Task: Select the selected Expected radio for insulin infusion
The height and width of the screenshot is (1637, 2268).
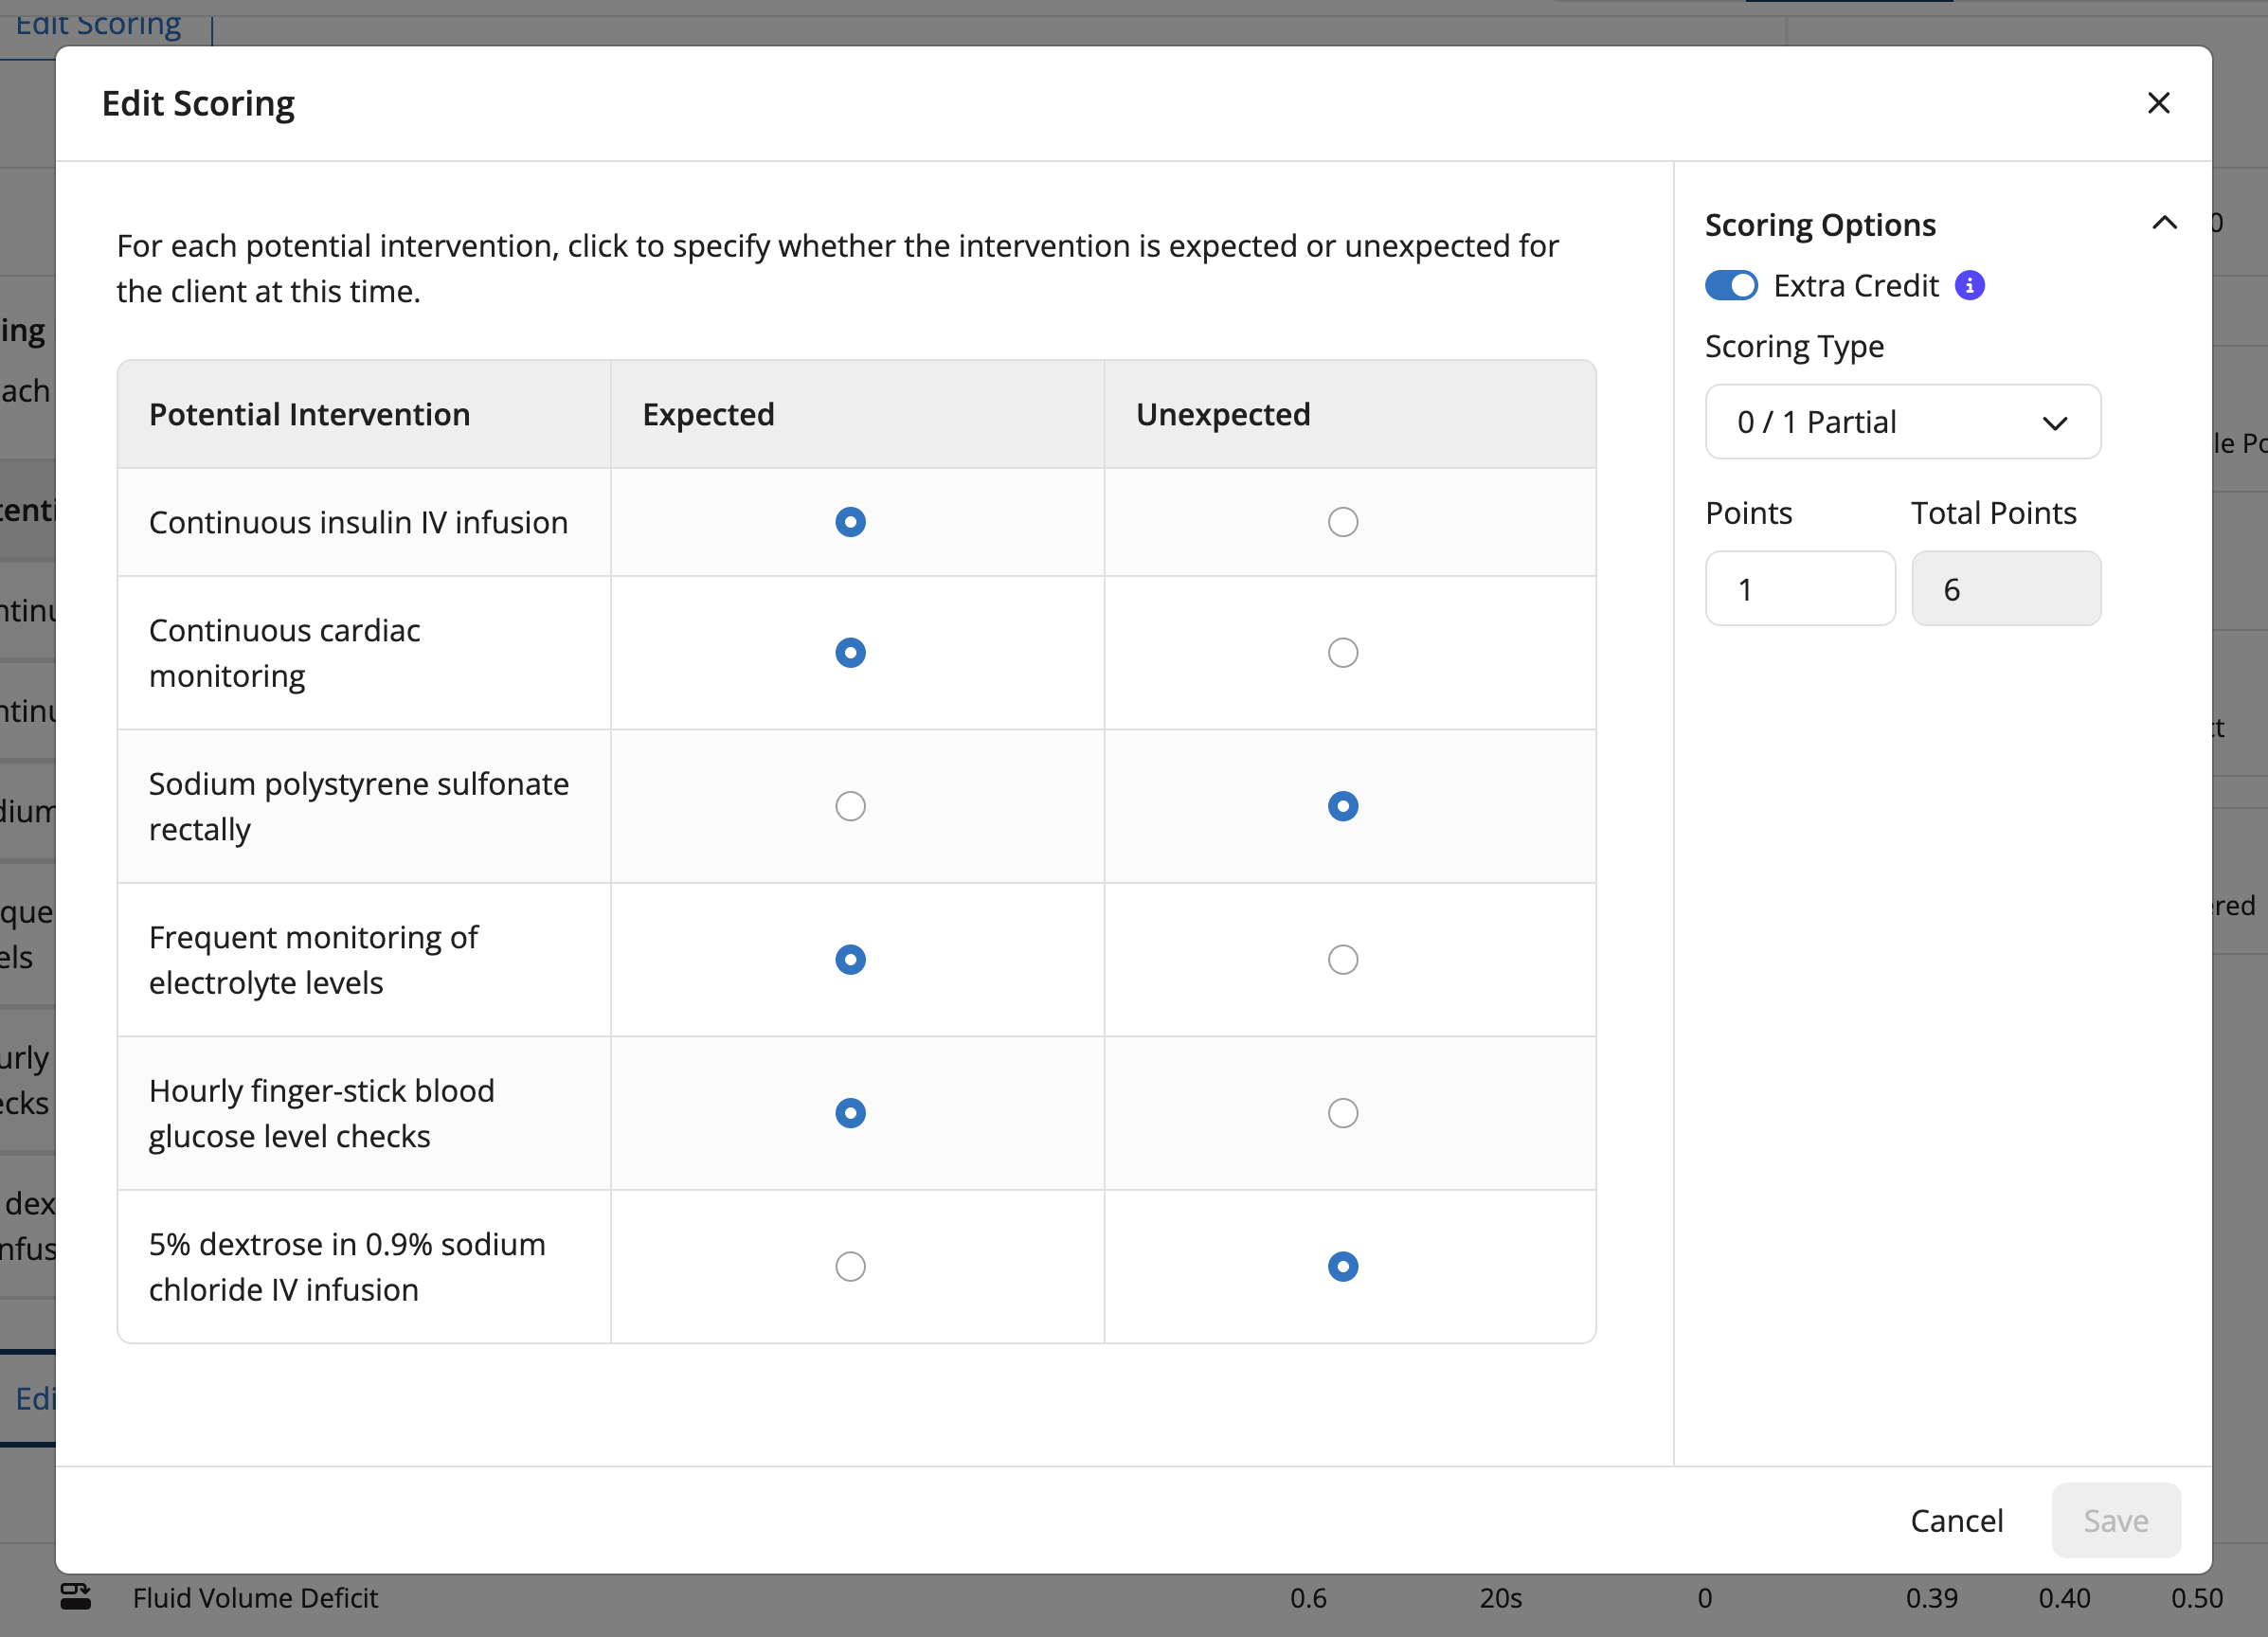Action: pos(849,521)
